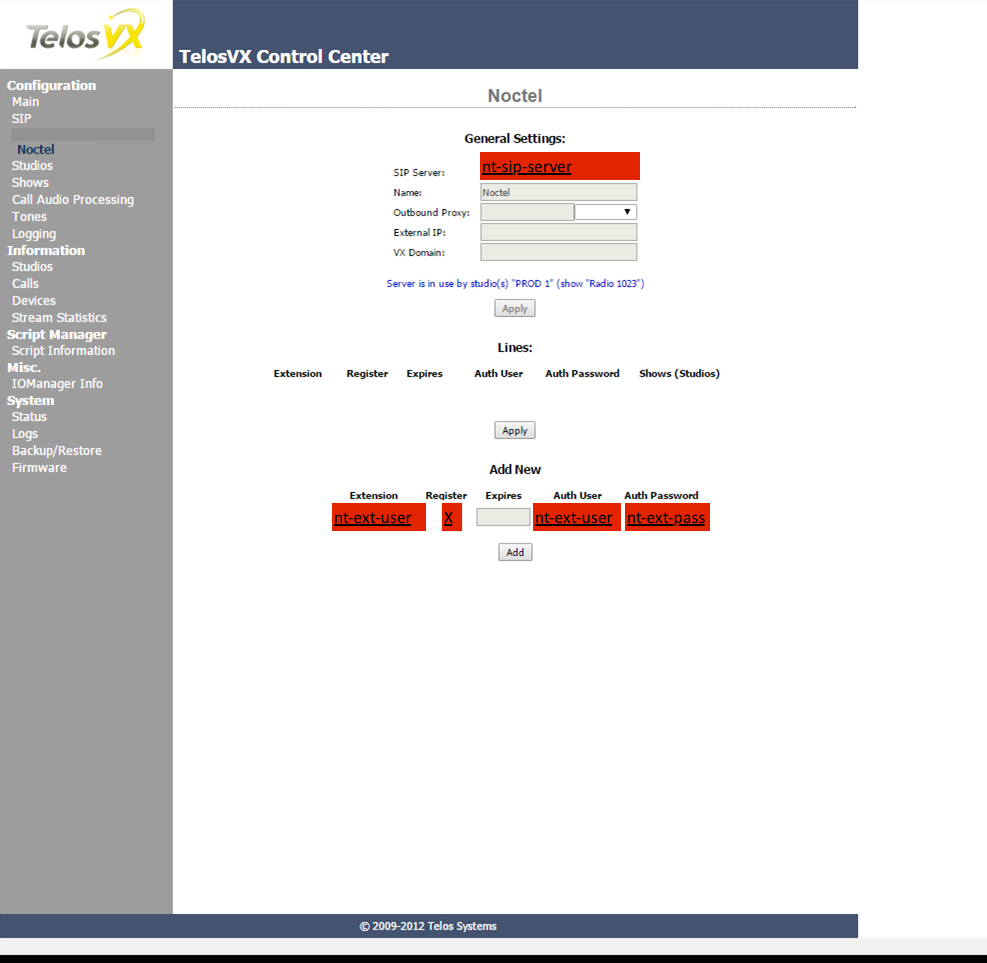Open Script Information under Script Manager
The width and height of the screenshot is (987, 963).
pyautogui.click(x=63, y=351)
